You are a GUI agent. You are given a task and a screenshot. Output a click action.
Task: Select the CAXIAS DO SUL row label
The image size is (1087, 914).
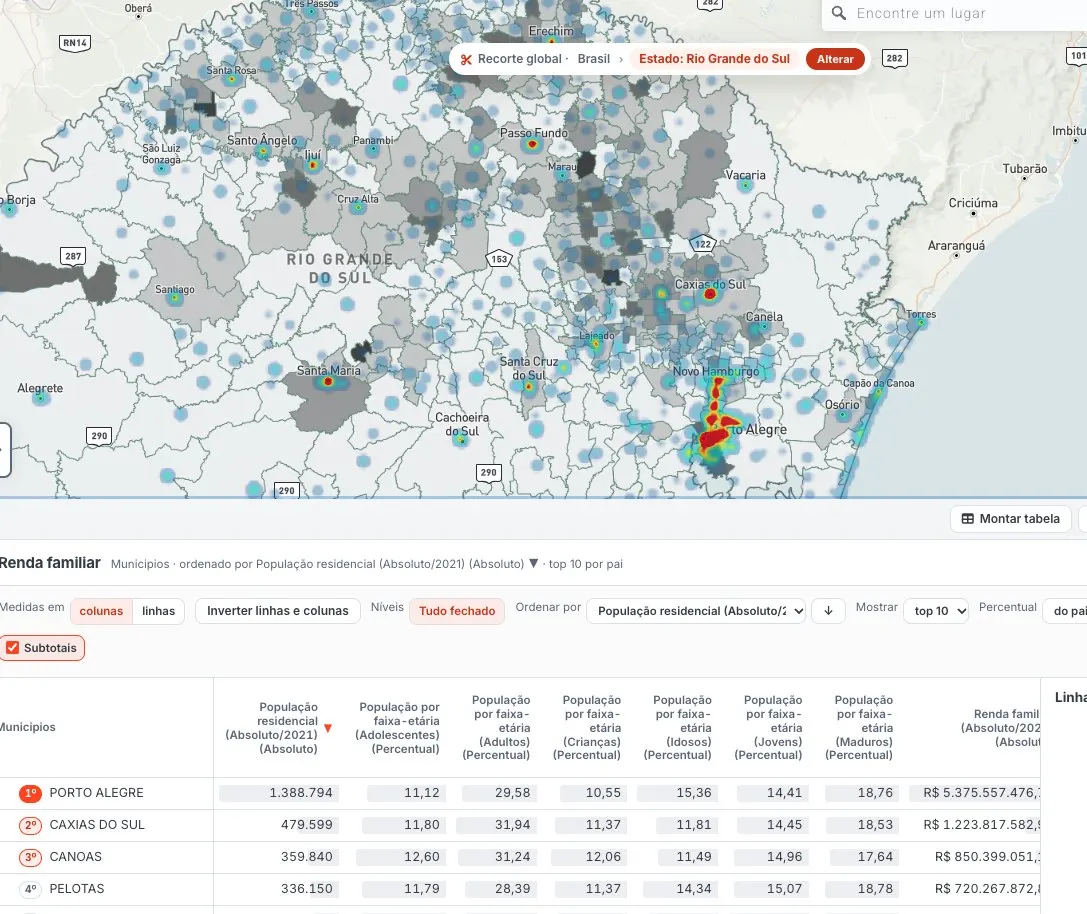click(97, 825)
